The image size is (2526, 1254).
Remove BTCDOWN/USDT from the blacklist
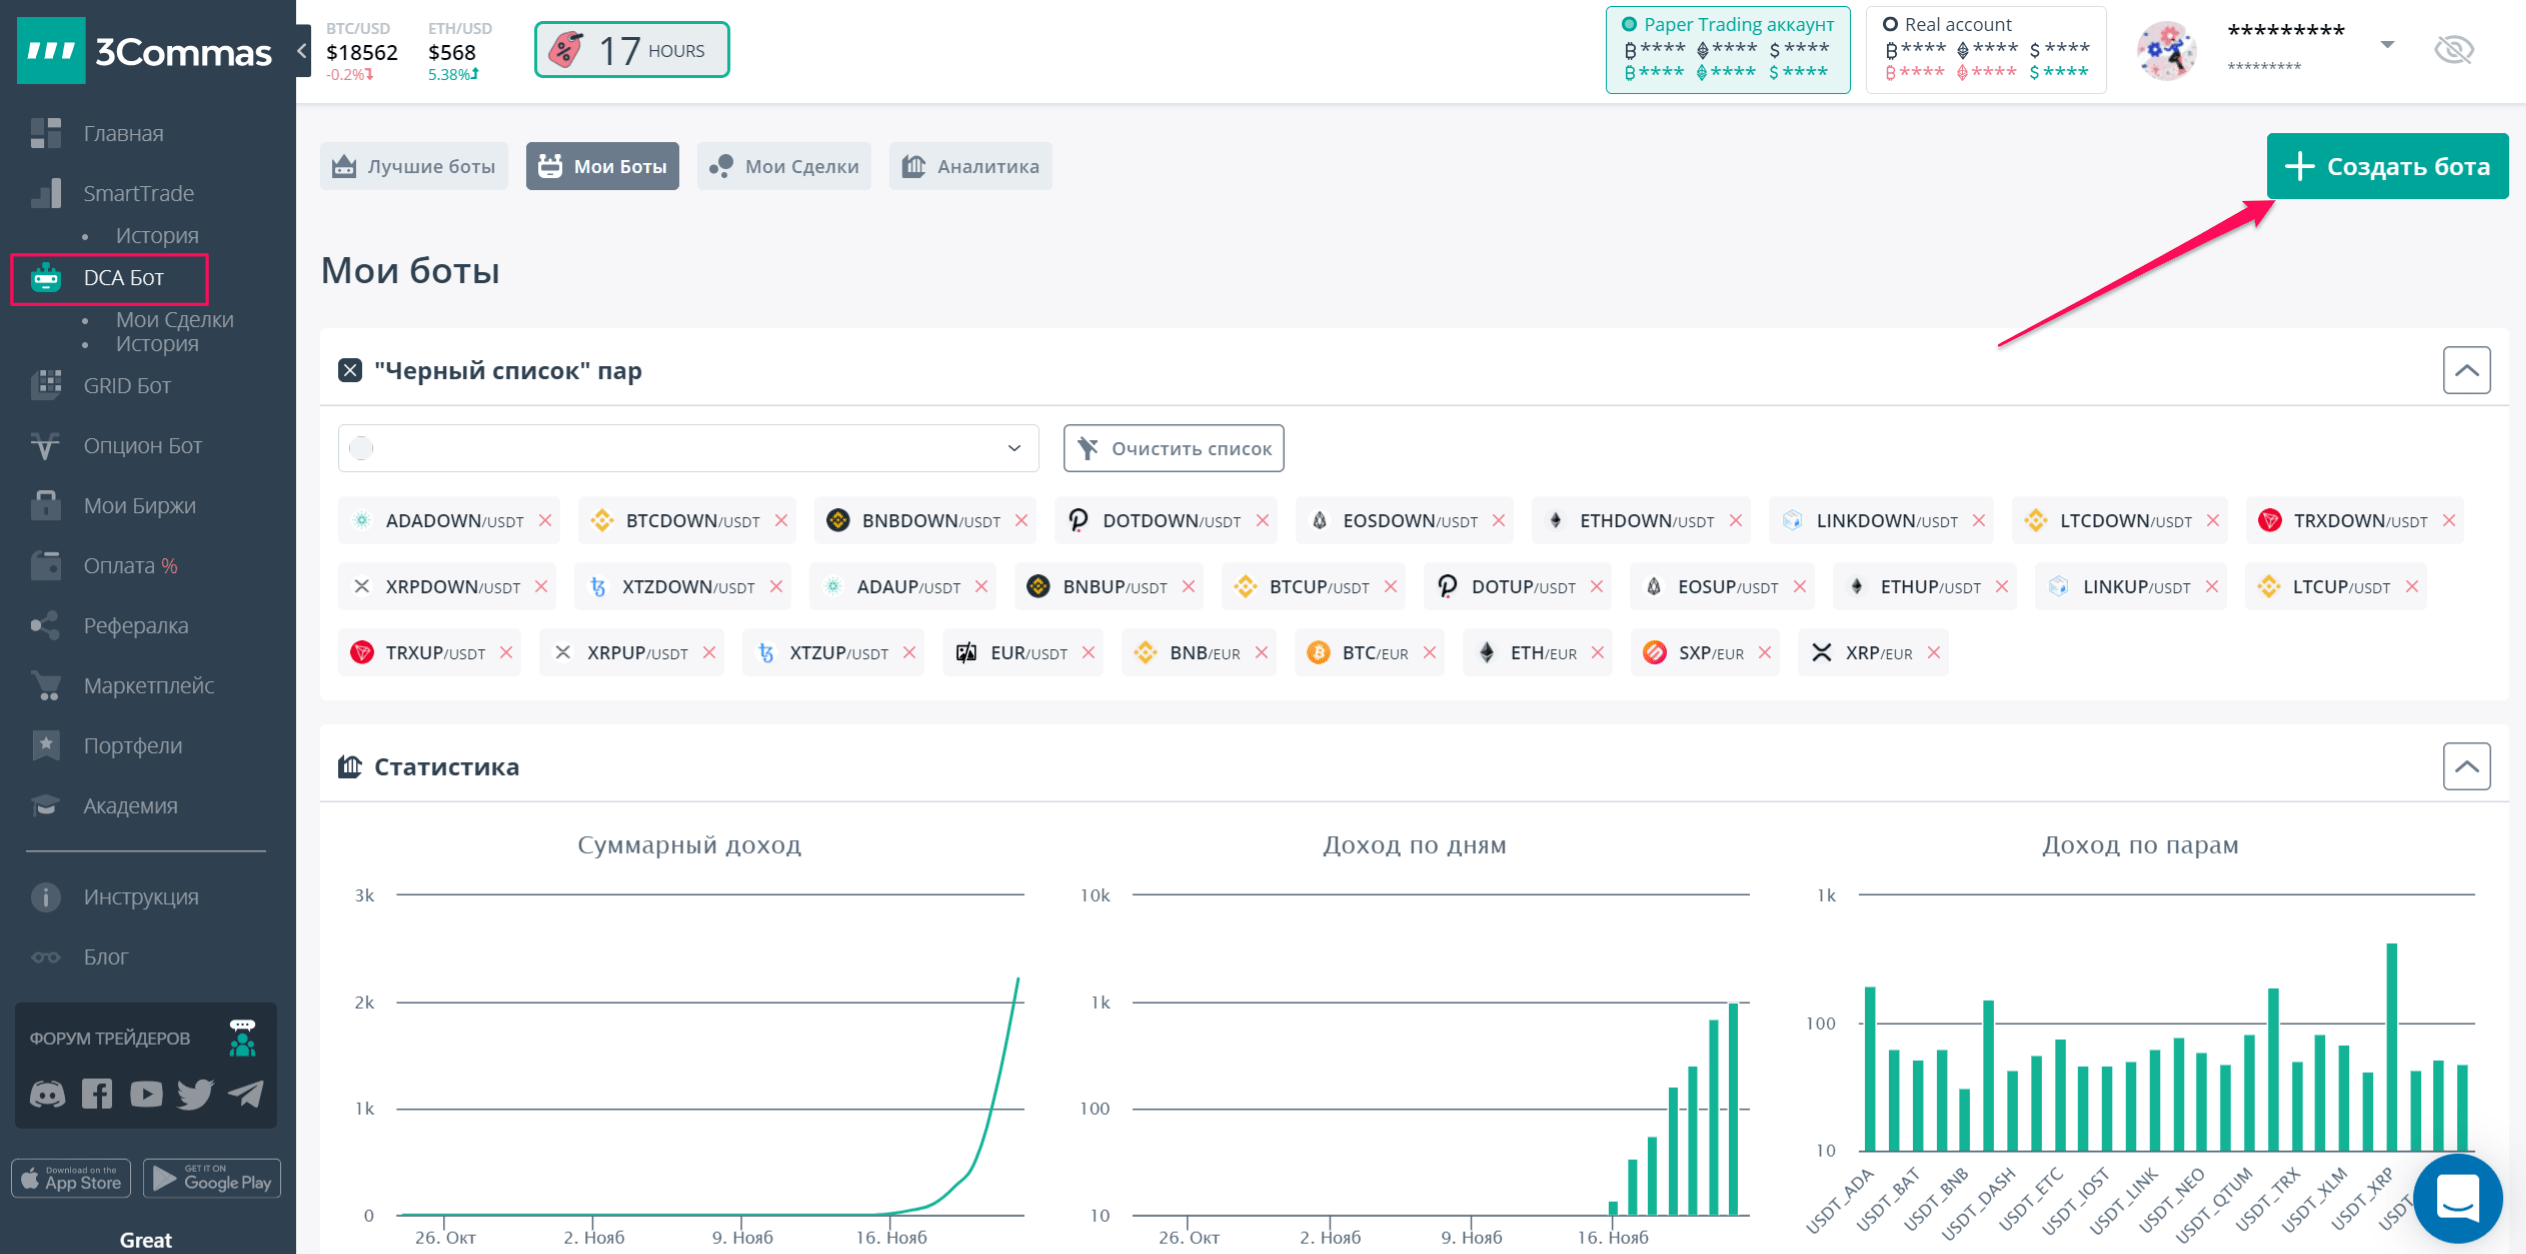(781, 520)
